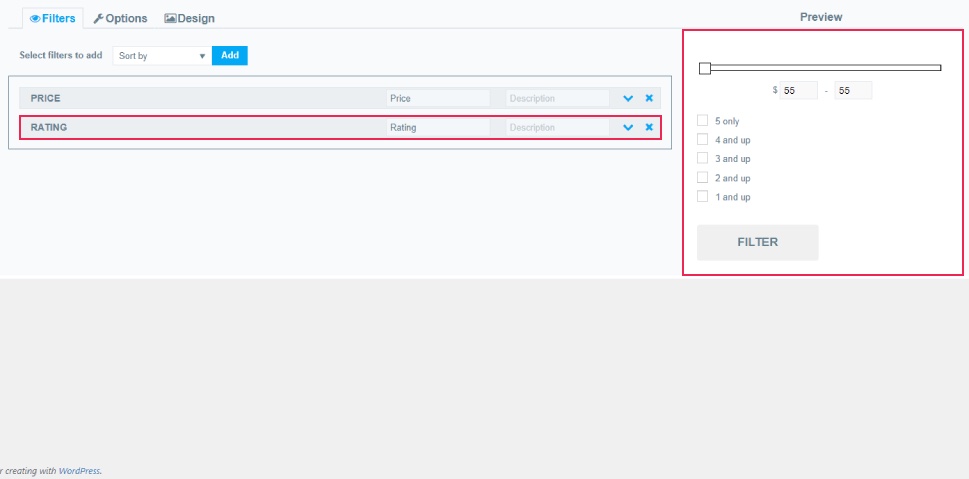Viewport: 969px width, 479px height.
Task: Click the eye icon on Filters tab
Action: (35, 19)
